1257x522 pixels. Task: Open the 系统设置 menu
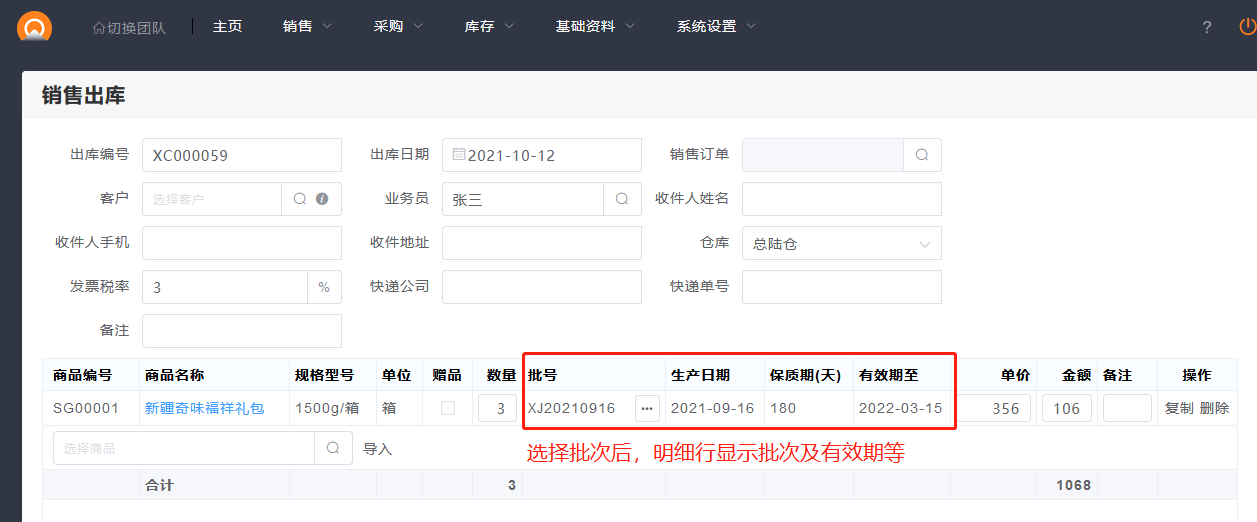coord(716,27)
